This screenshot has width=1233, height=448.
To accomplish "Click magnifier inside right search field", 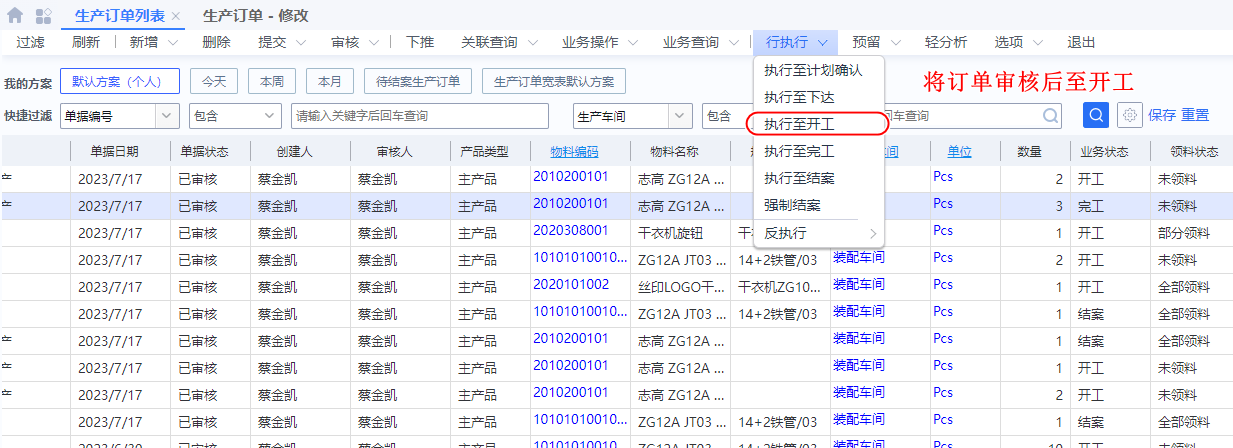I will (x=1050, y=116).
